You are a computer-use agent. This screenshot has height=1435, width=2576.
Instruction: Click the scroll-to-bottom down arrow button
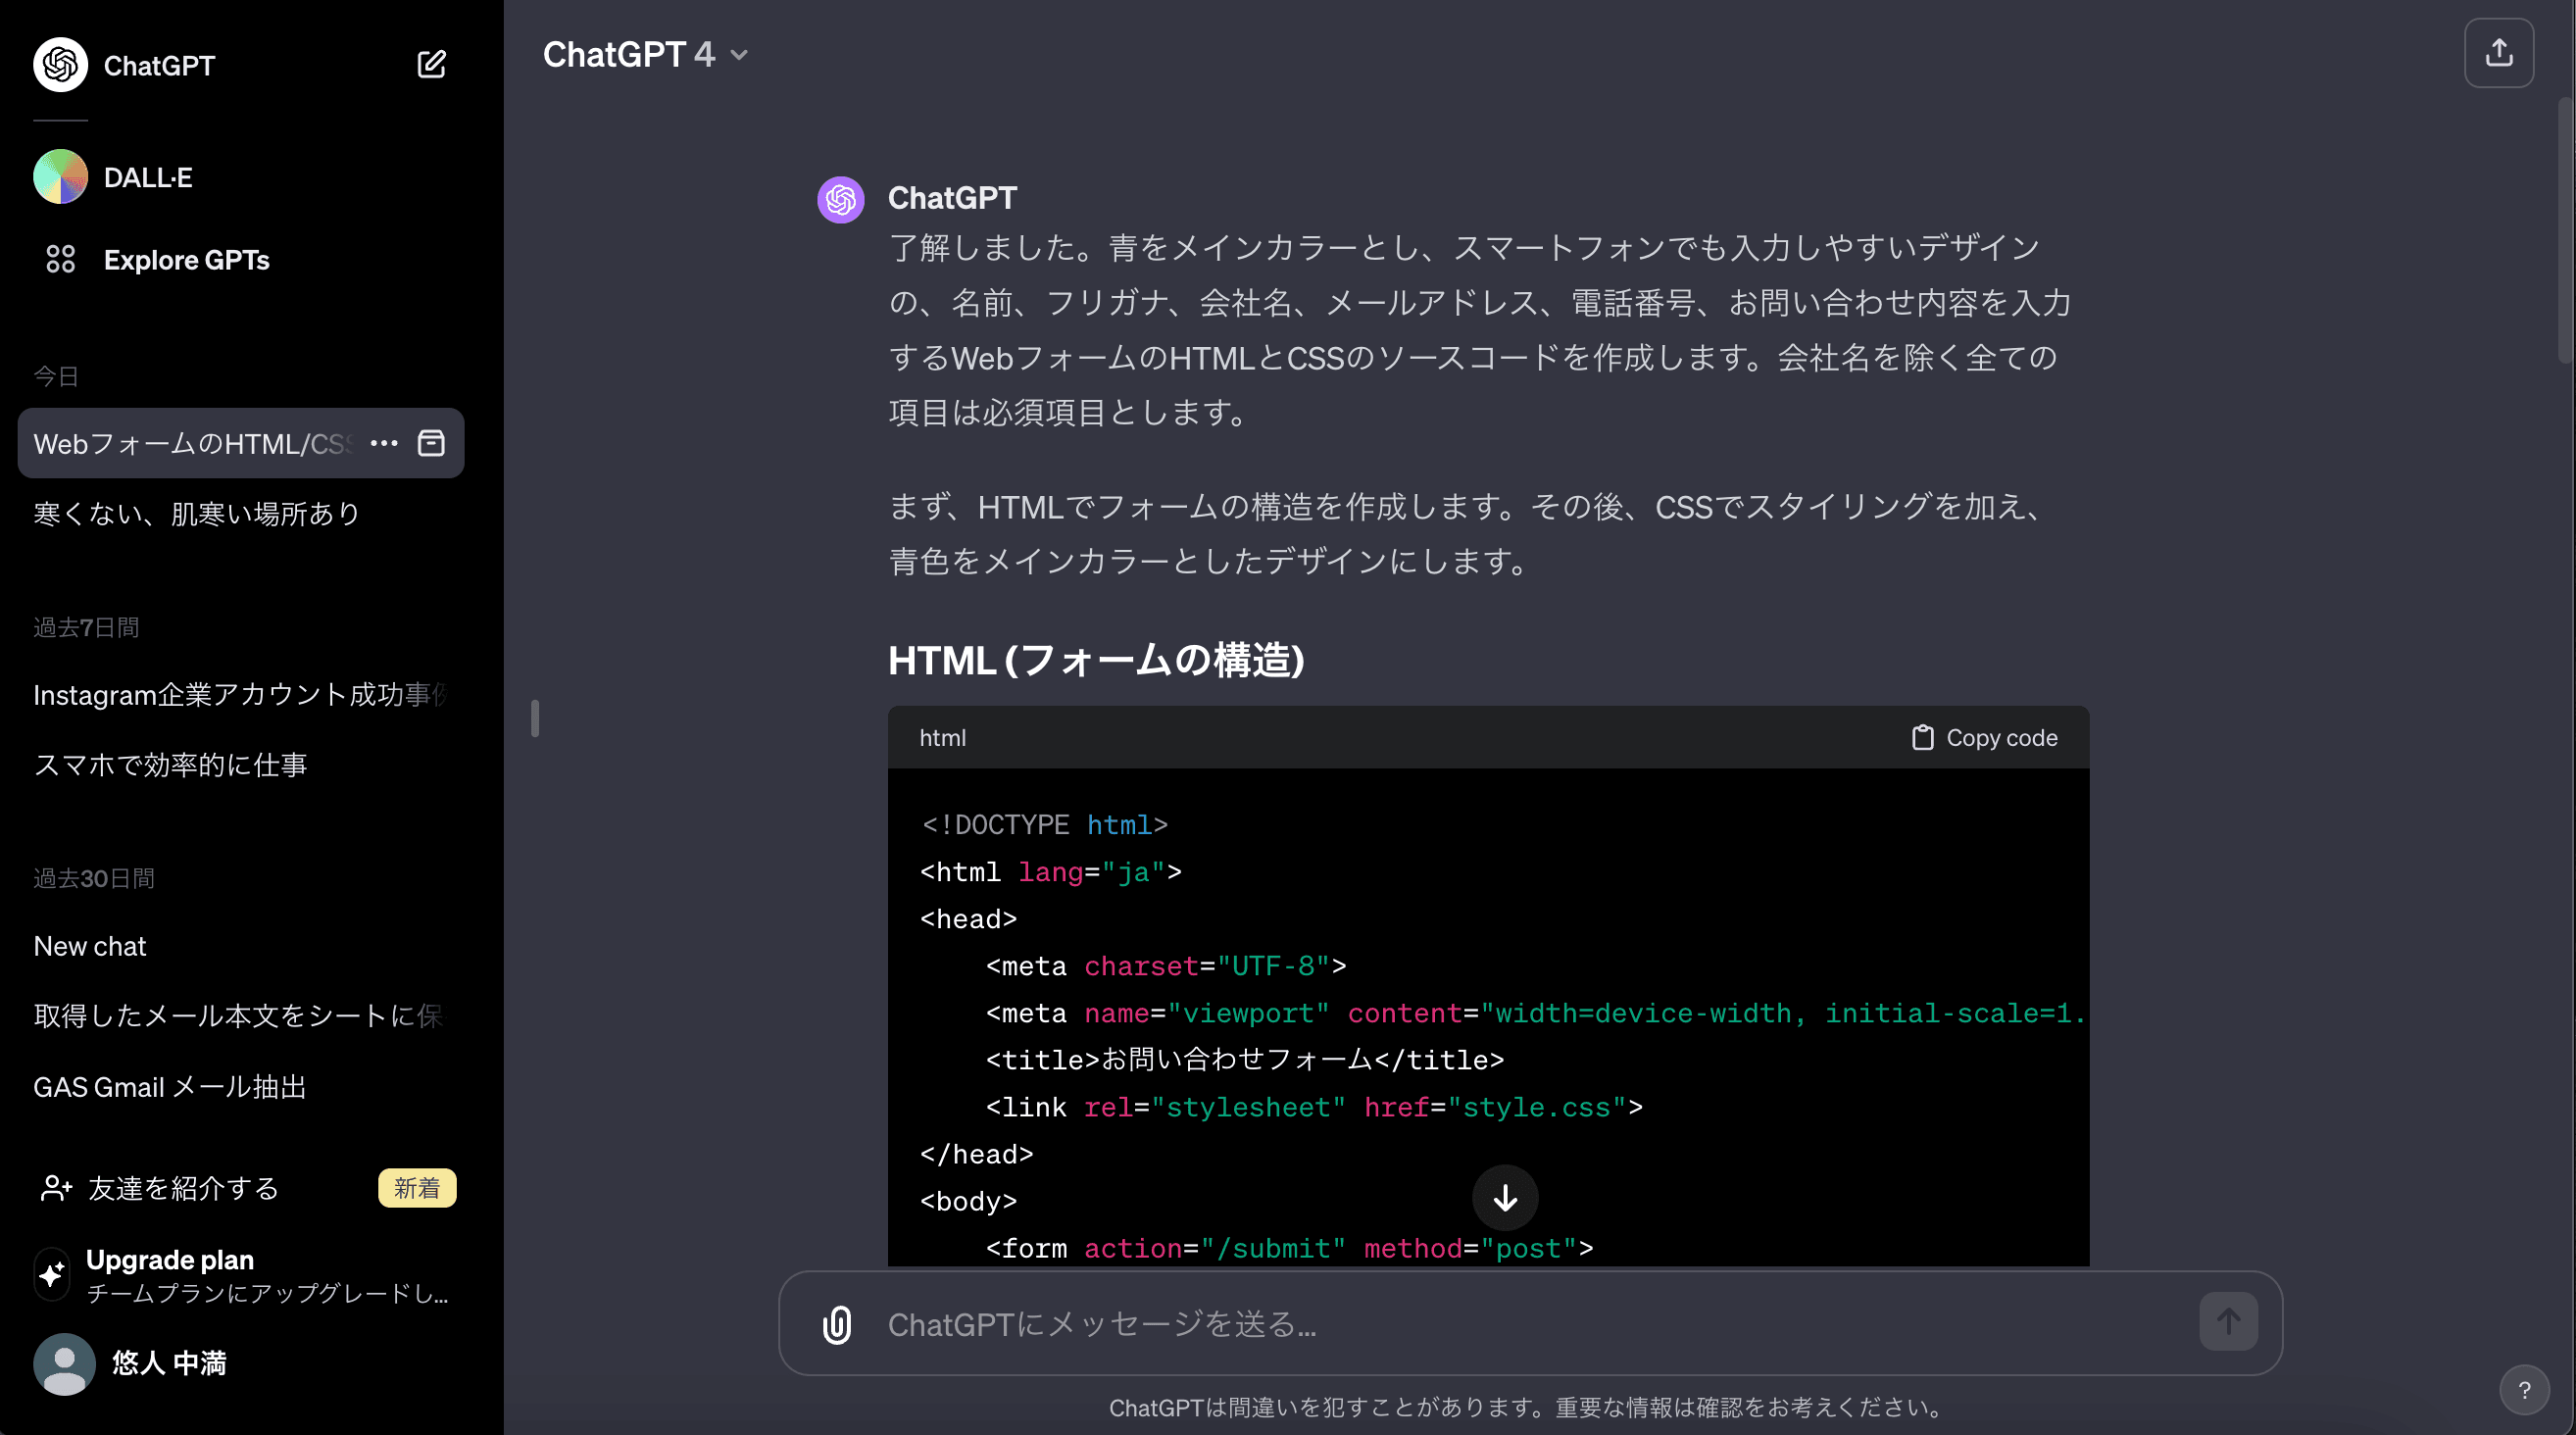point(1504,1198)
